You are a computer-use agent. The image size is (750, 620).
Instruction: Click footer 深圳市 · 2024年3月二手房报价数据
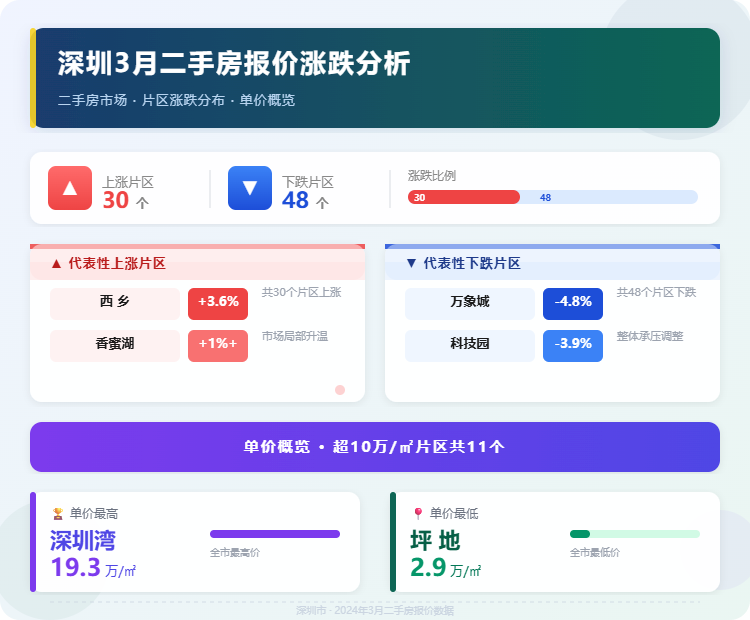coord(375,610)
